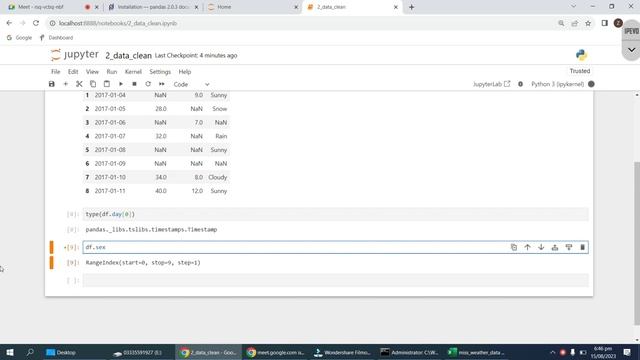Show hidden system tray icons

(x=552, y=352)
